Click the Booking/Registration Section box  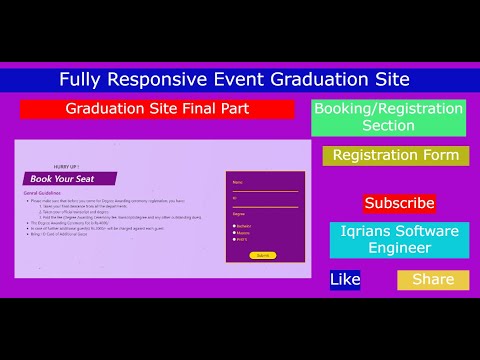coord(388,118)
